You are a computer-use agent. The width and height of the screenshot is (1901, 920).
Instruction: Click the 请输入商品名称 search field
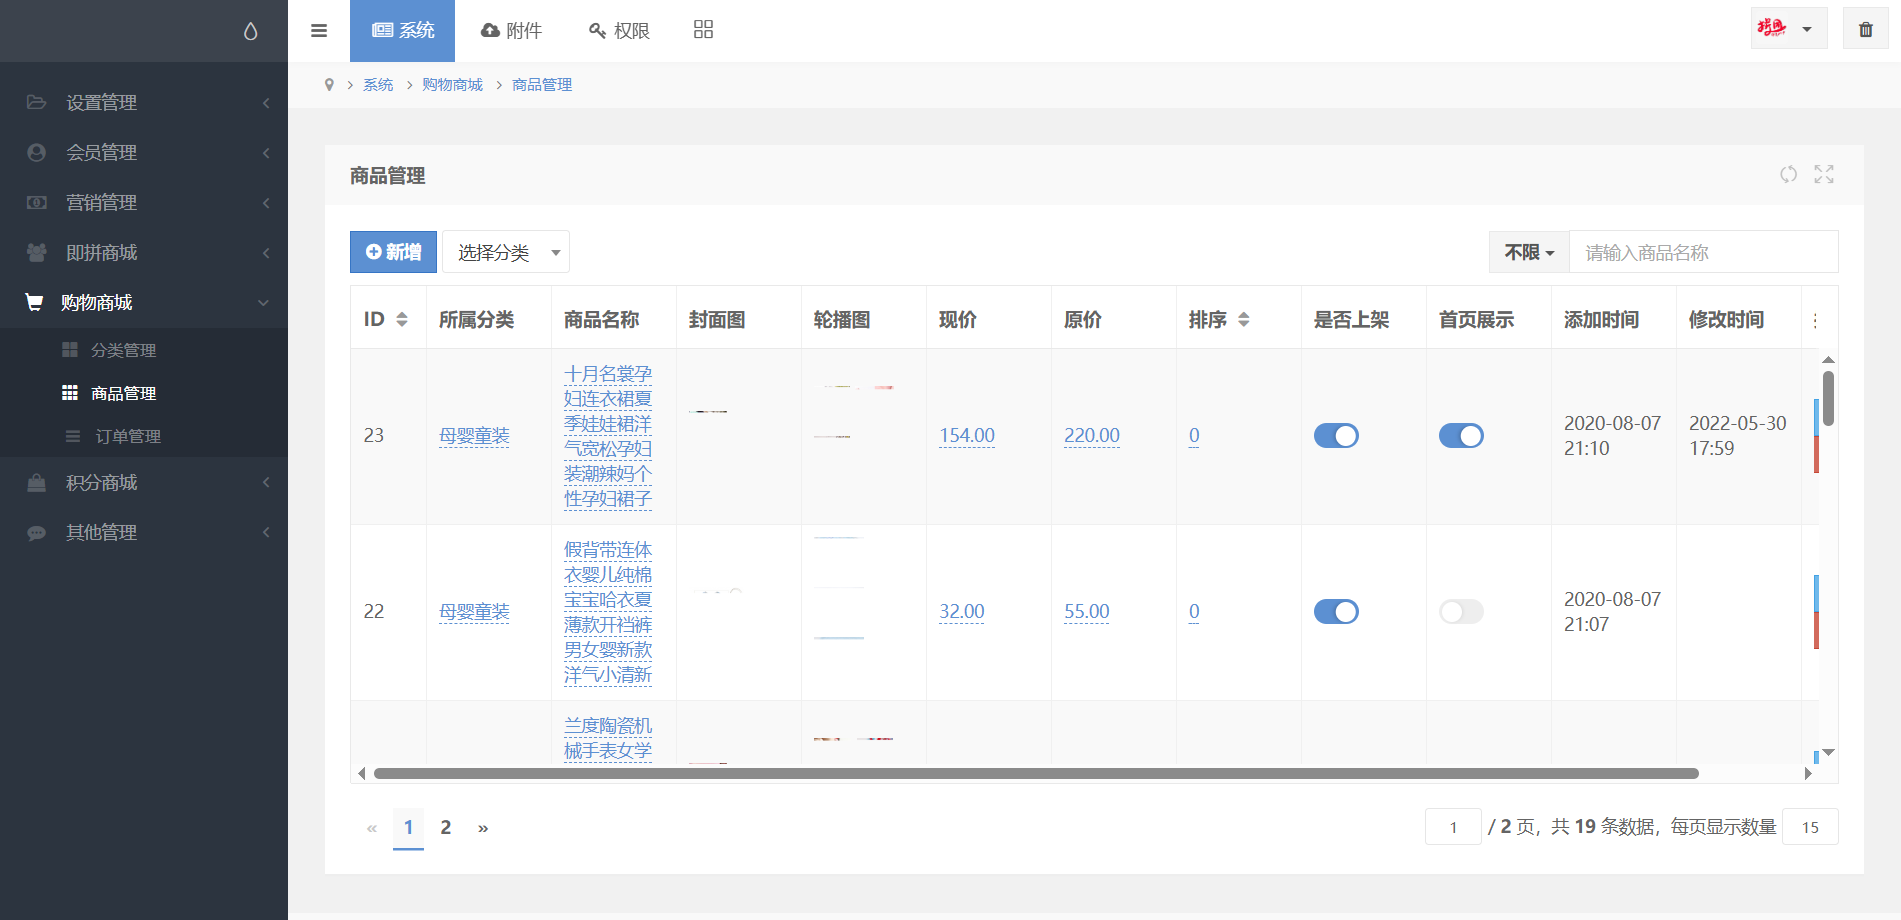tap(1703, 253)
